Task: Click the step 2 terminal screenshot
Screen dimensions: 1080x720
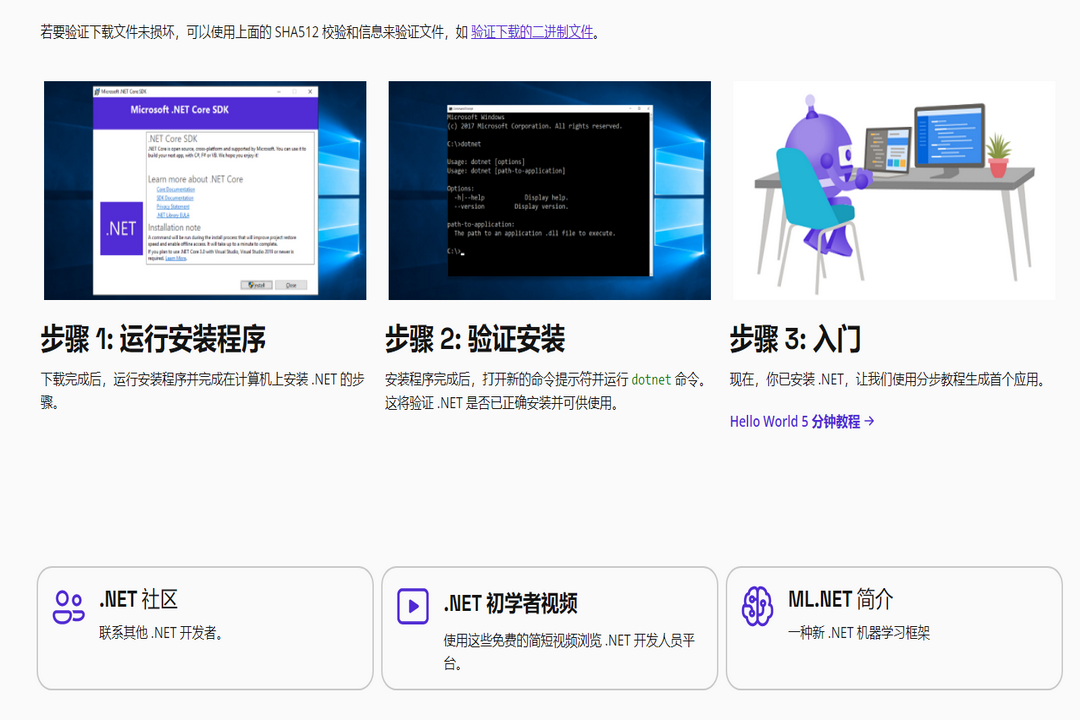Action: [x=549, y=191]
